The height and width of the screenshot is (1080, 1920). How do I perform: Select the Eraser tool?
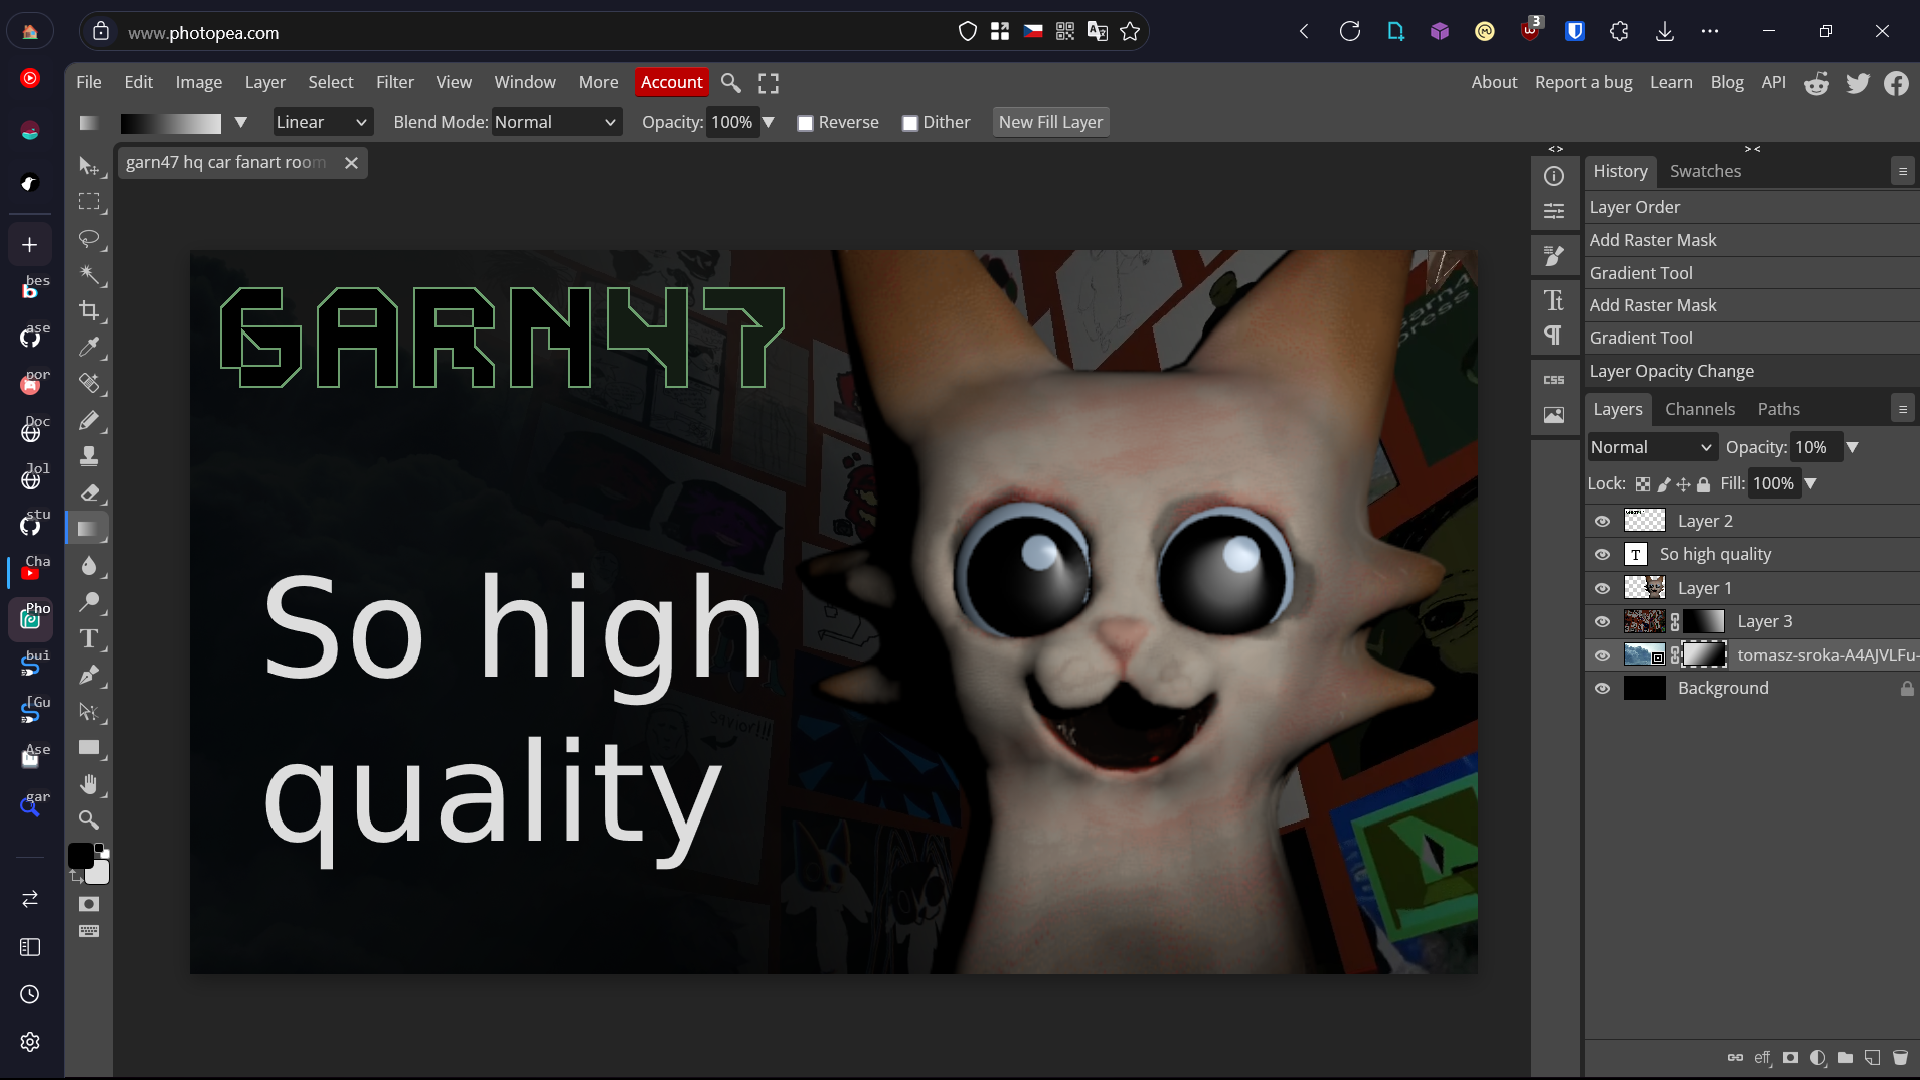click(89, 493)
